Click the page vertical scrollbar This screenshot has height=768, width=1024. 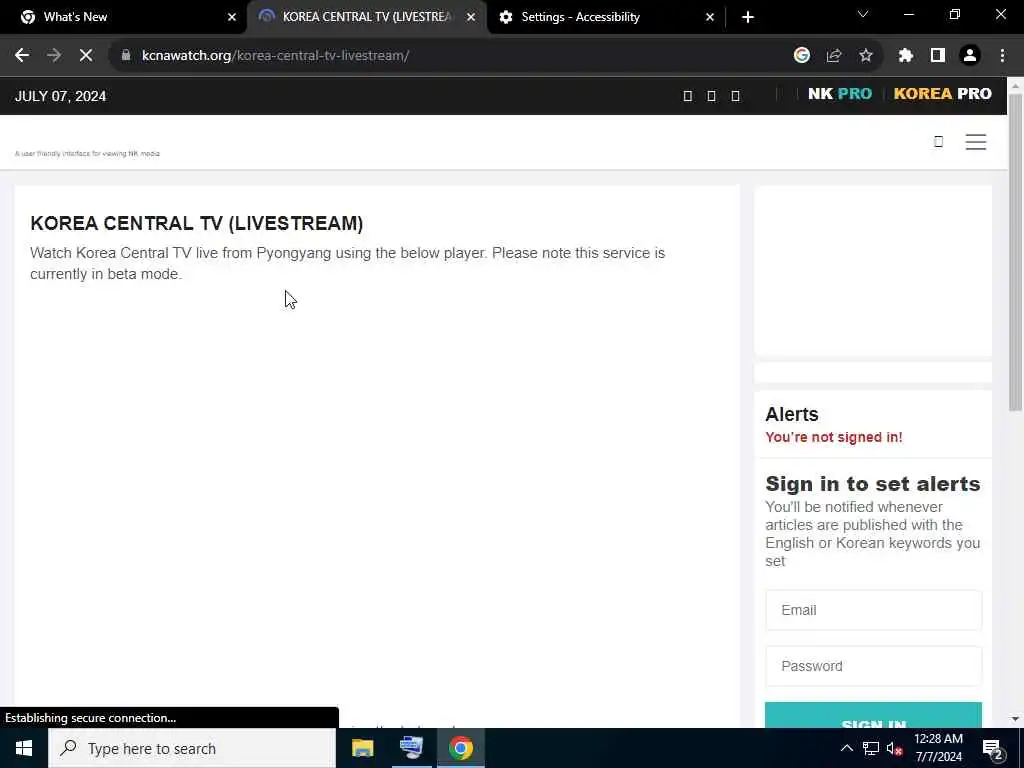1015,252
